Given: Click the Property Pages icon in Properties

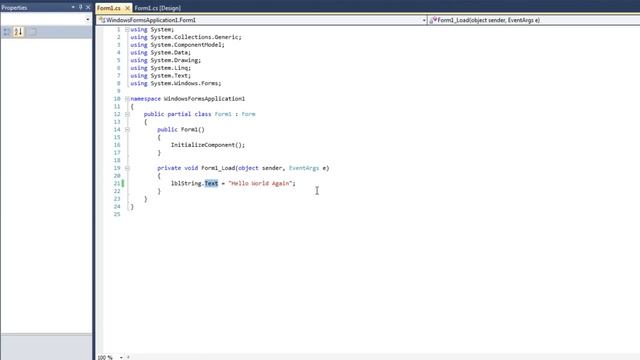Looking at the screenshot, I should click(x=33, y=32).
